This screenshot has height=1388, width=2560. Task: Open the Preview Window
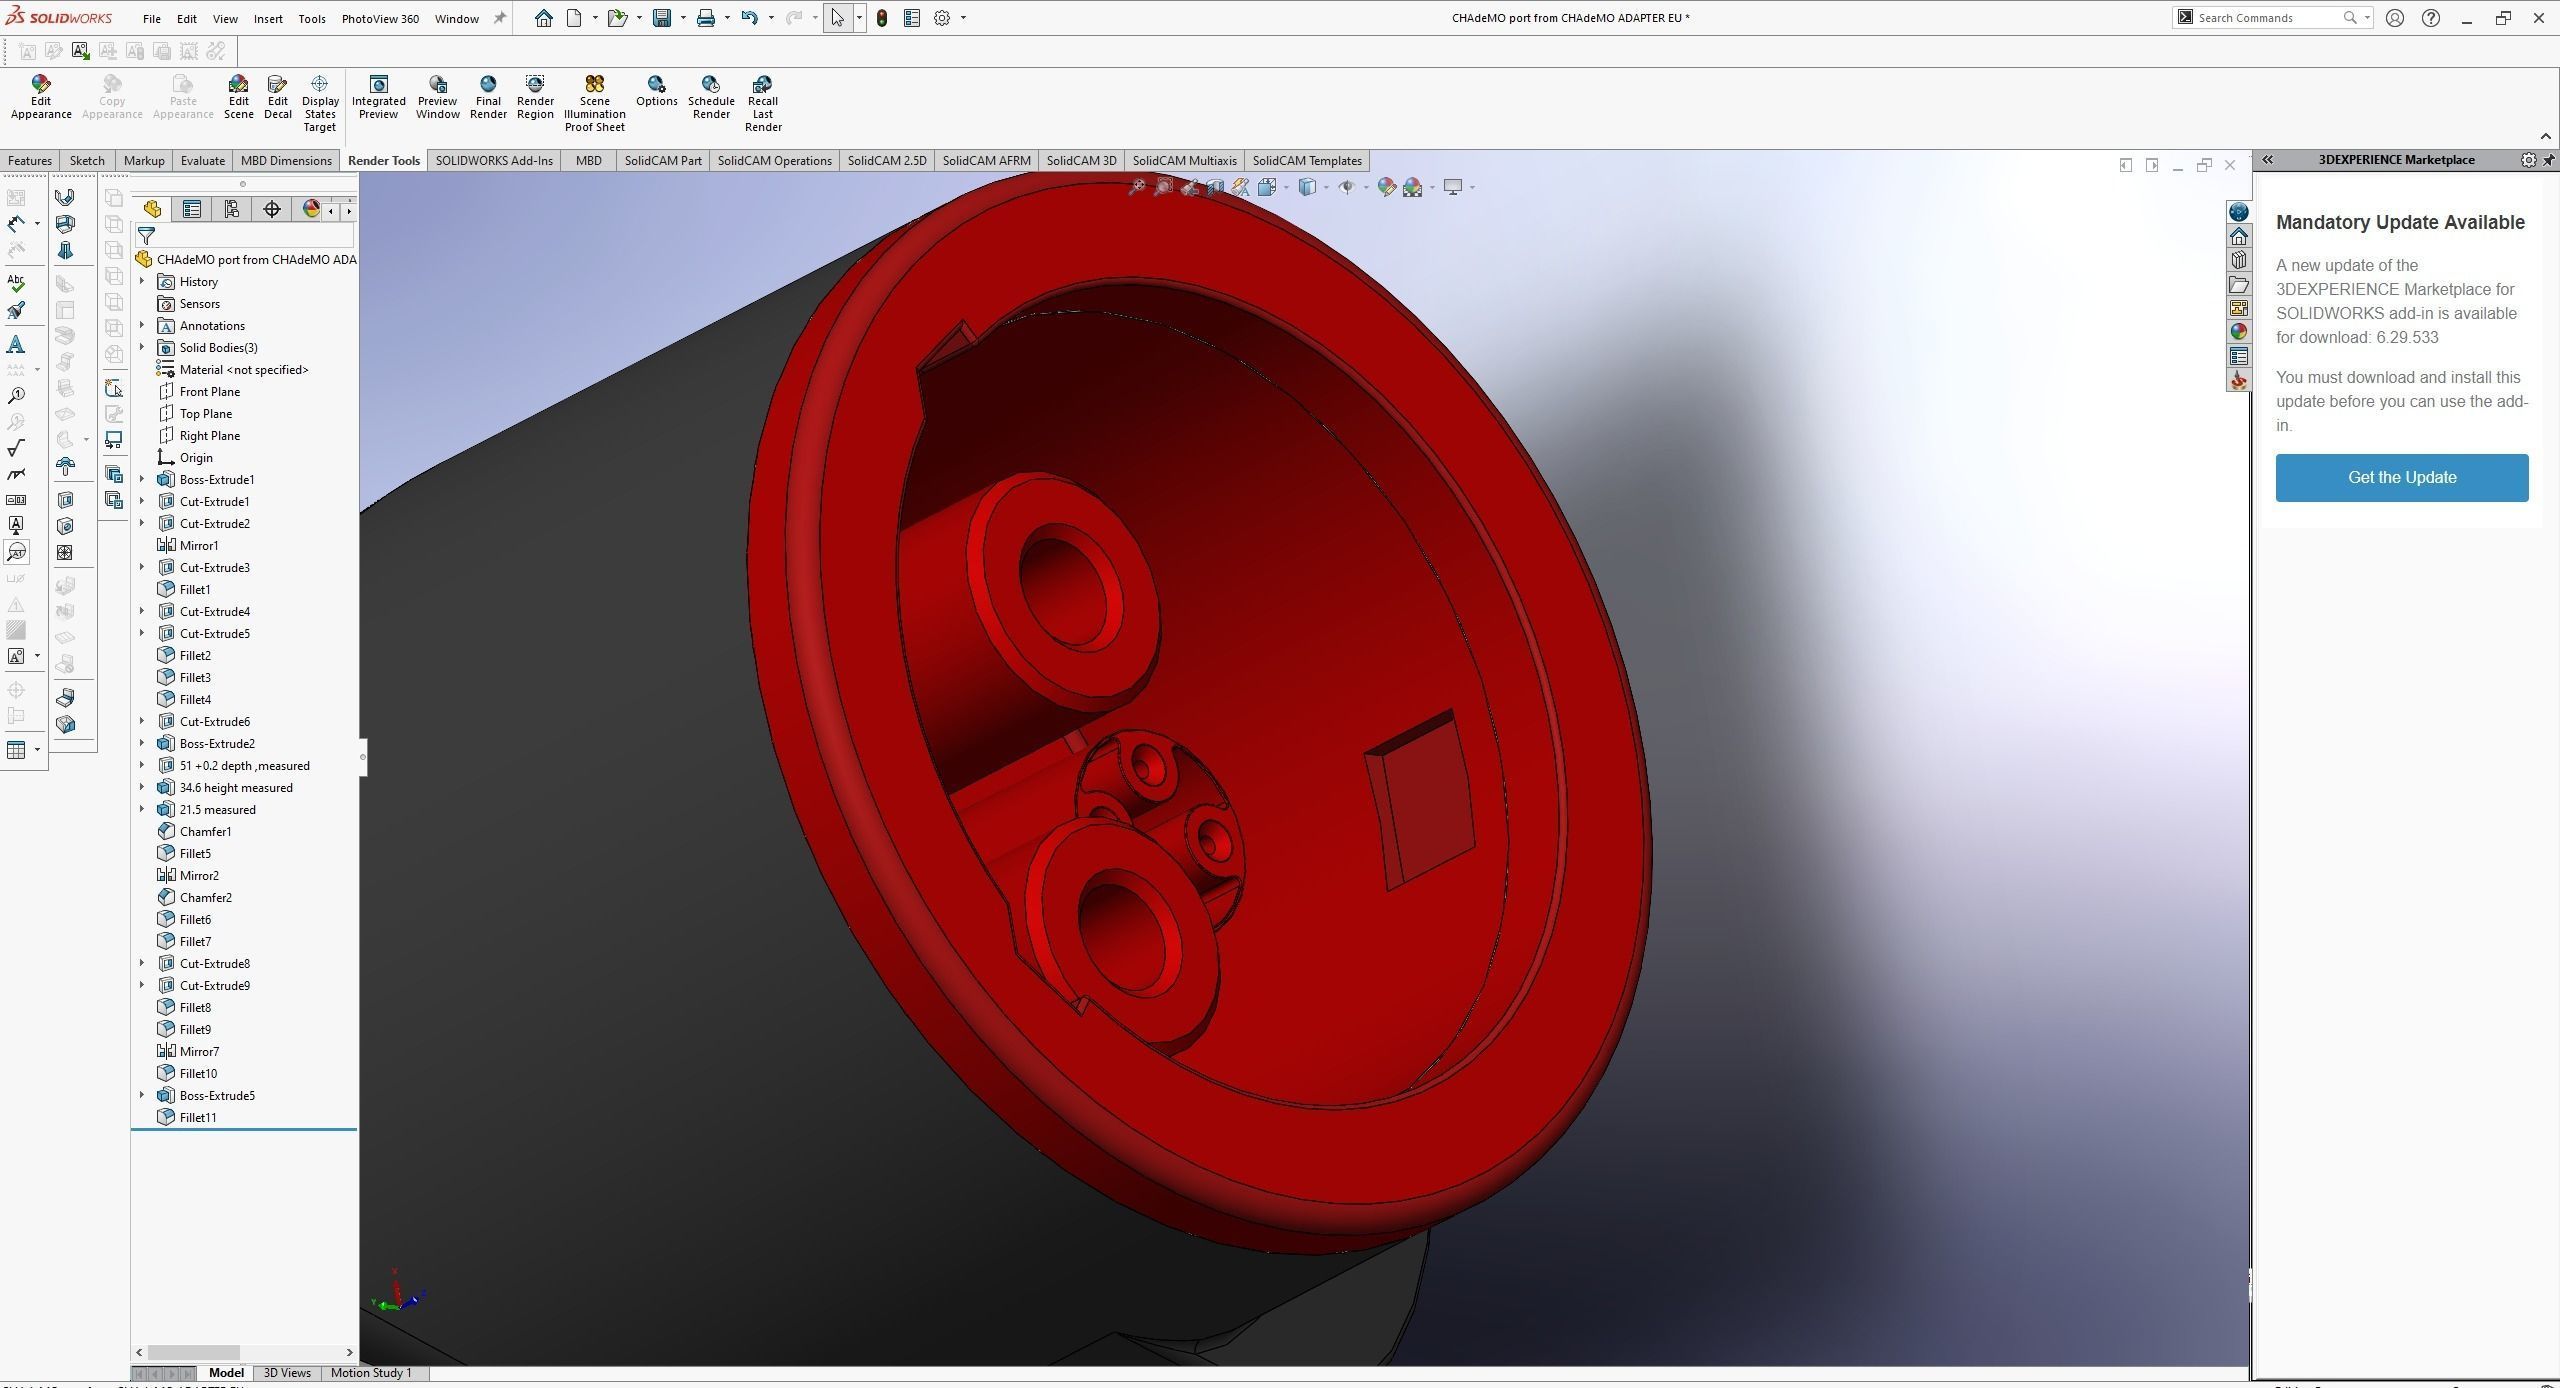pos(438,97)
